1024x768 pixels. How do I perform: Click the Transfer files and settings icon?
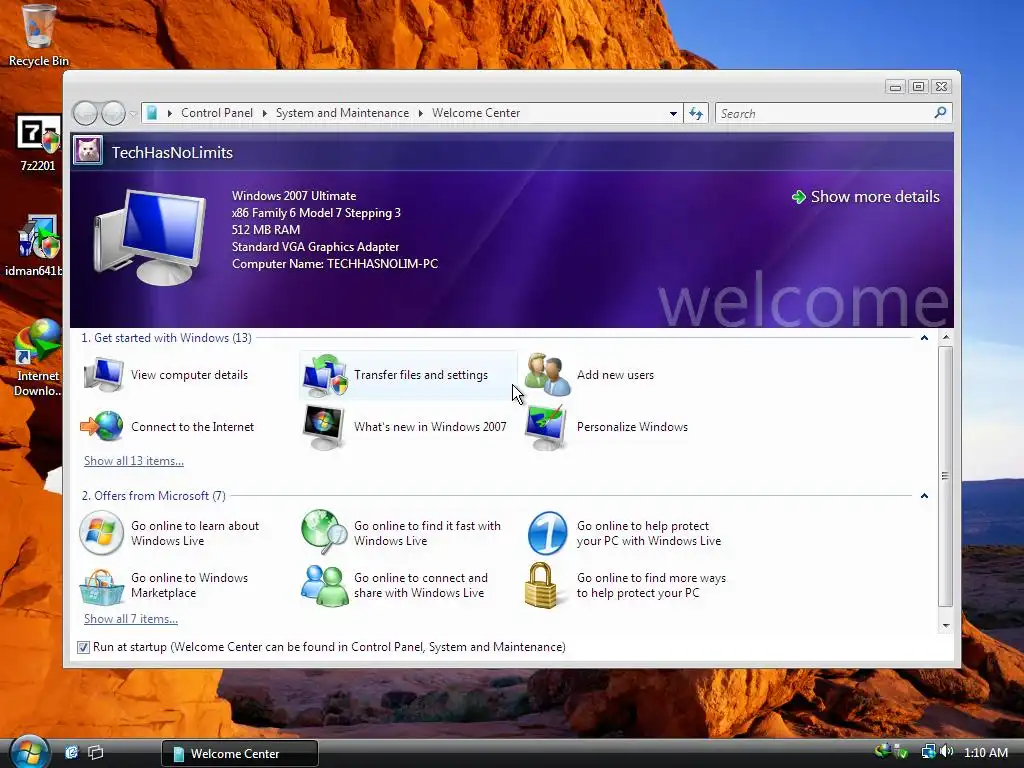pos(325,376)
